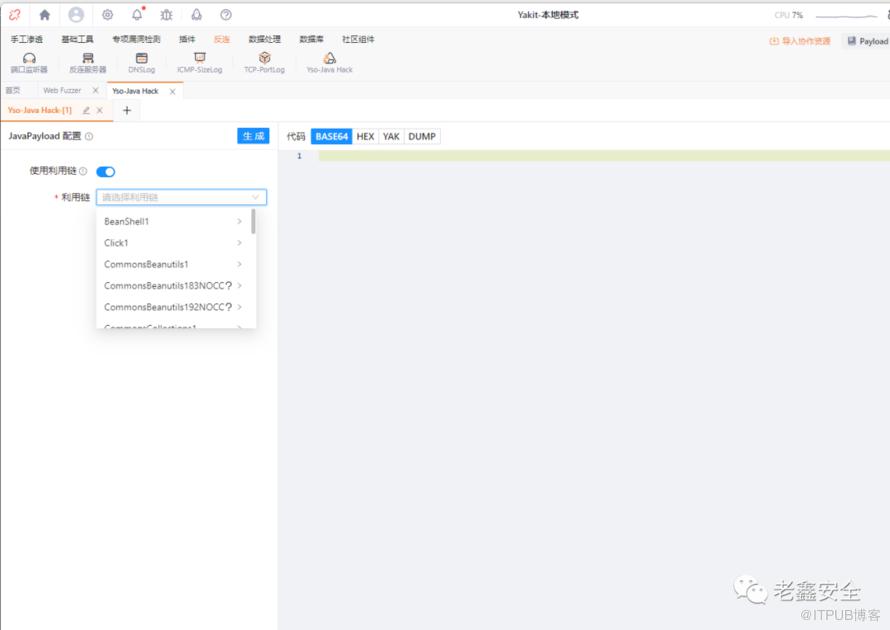
Task: Select BASE64 code format
Action: (x=331, y=136)
